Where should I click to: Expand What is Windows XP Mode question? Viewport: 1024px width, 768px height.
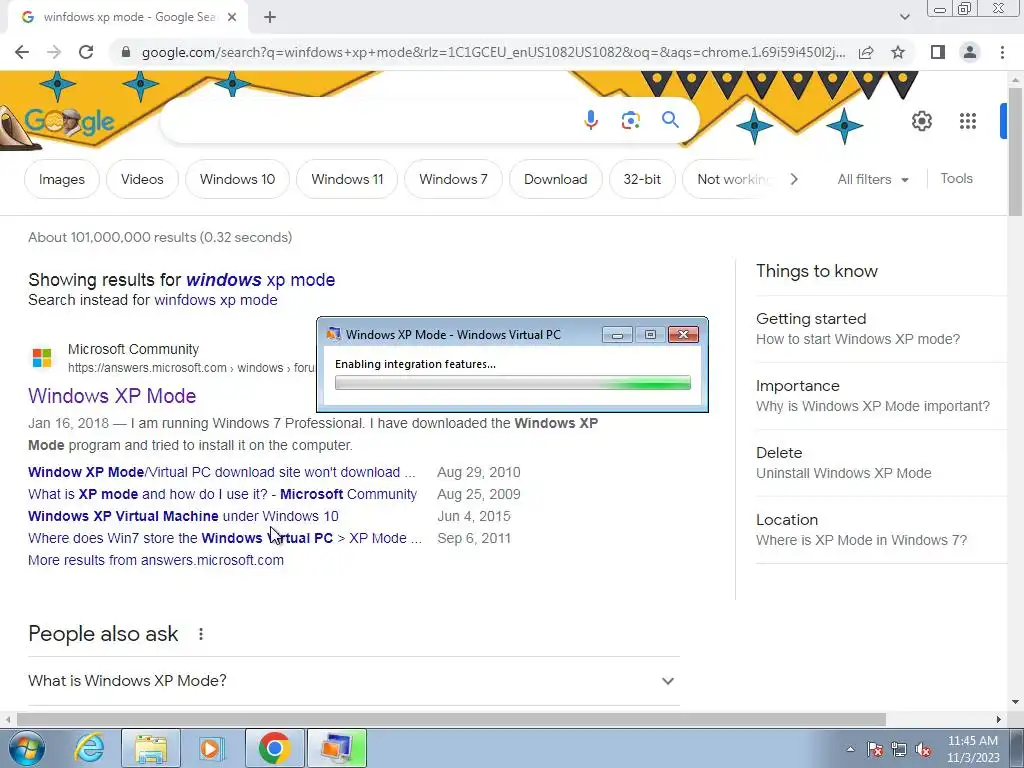[353, 680]
